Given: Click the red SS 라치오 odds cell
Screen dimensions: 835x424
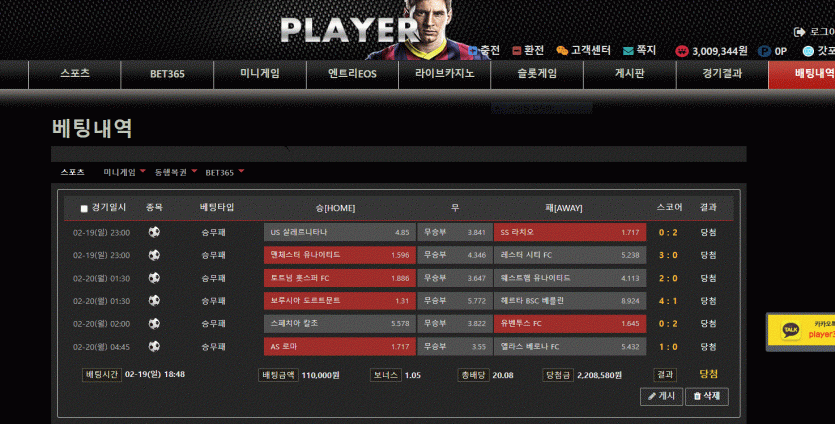Looking at the screenshot, I should [x=570, y=232].
